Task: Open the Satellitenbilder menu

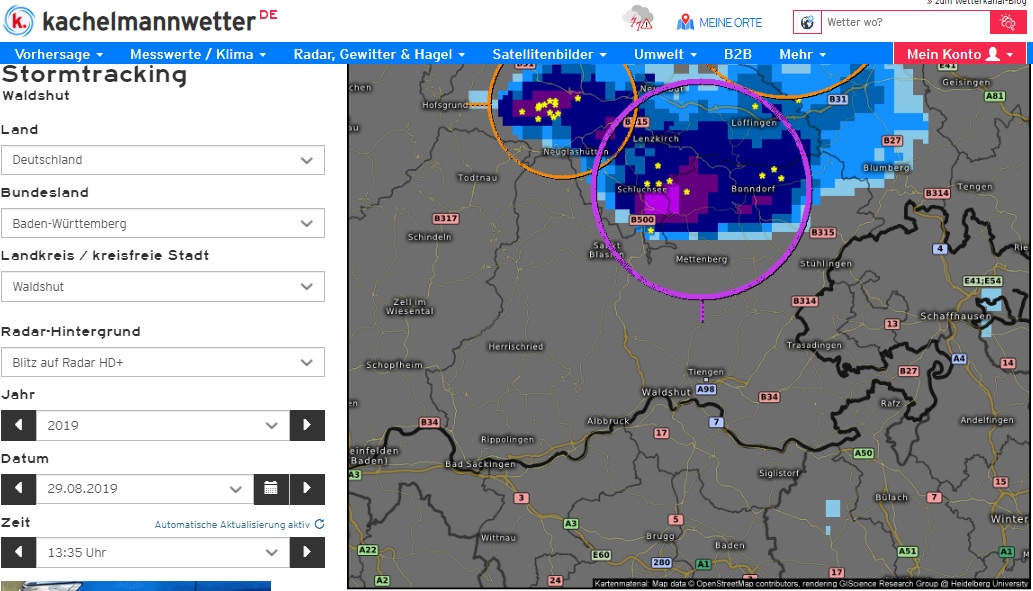Action: pos(549,54)
